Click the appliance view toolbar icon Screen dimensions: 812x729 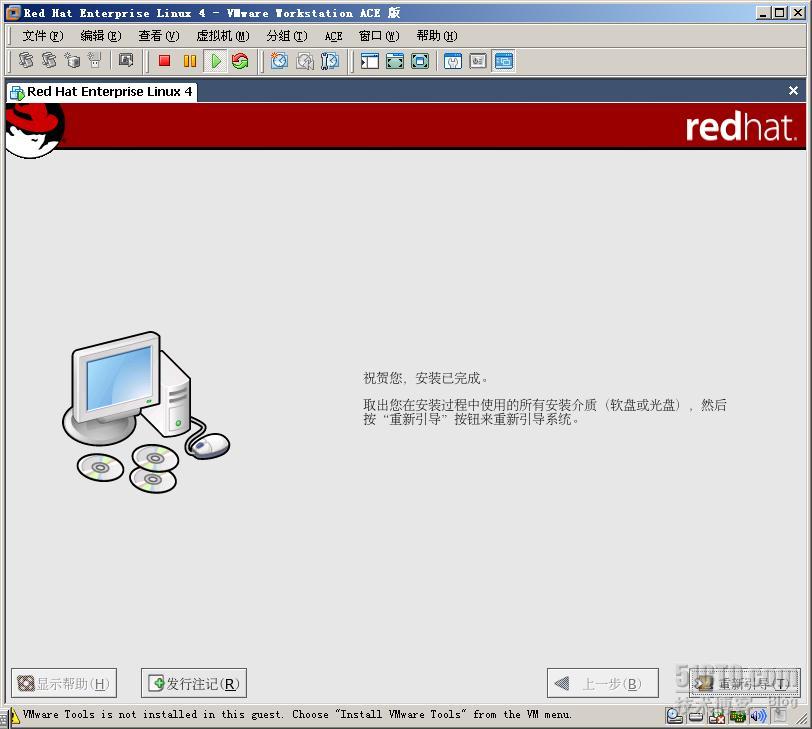click(x=477, y=61)
